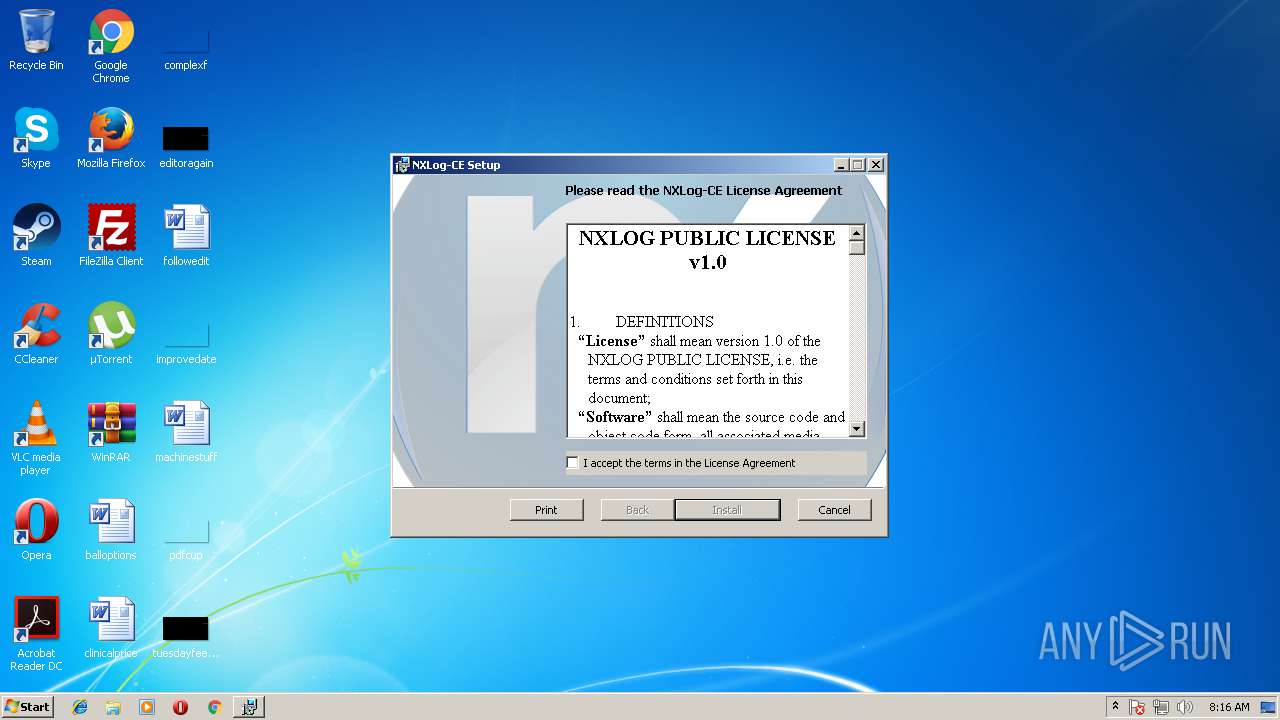Select the Google Chrome desktop shortcut
Screen dimensions: 1280x720
[x=111, y=47]
